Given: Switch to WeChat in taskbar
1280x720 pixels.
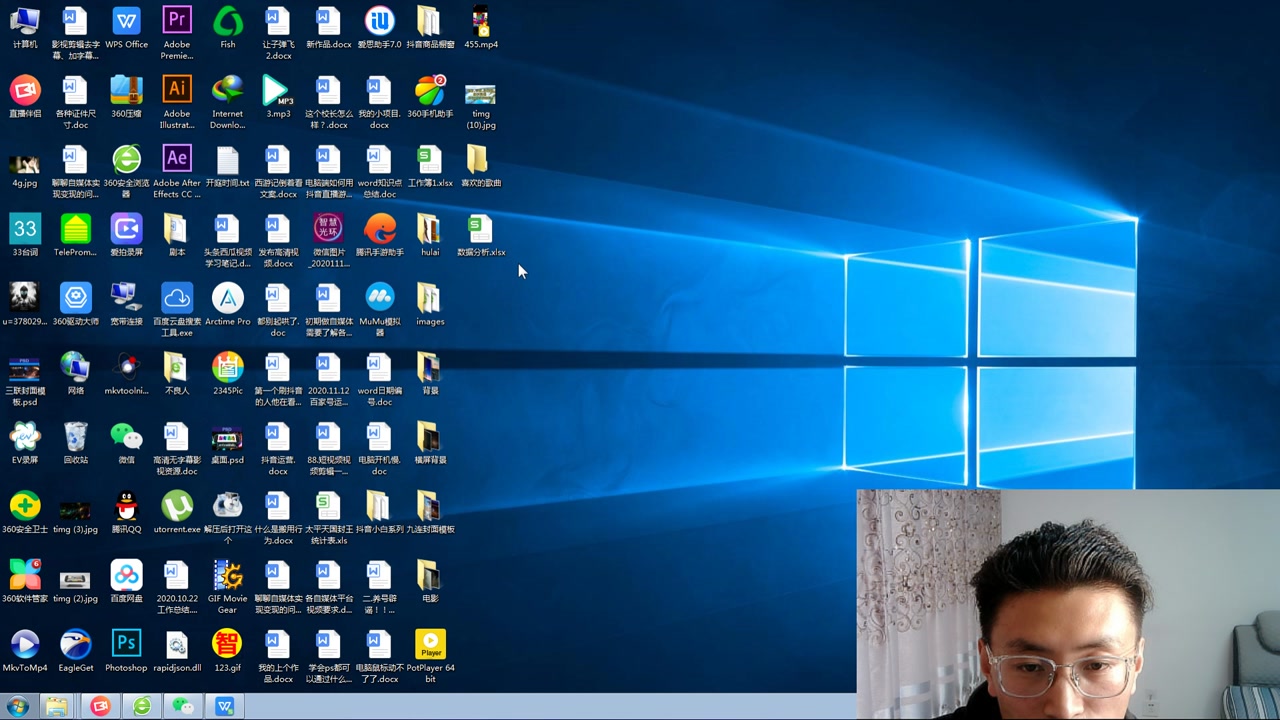Looking at the screenshot, I should 182,706.
